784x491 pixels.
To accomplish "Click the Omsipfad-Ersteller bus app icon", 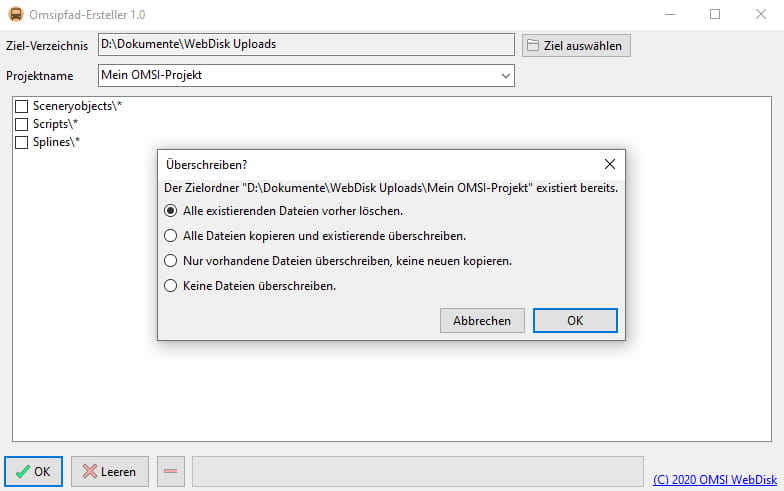I will pyautogui.click(x=16, y=15).
